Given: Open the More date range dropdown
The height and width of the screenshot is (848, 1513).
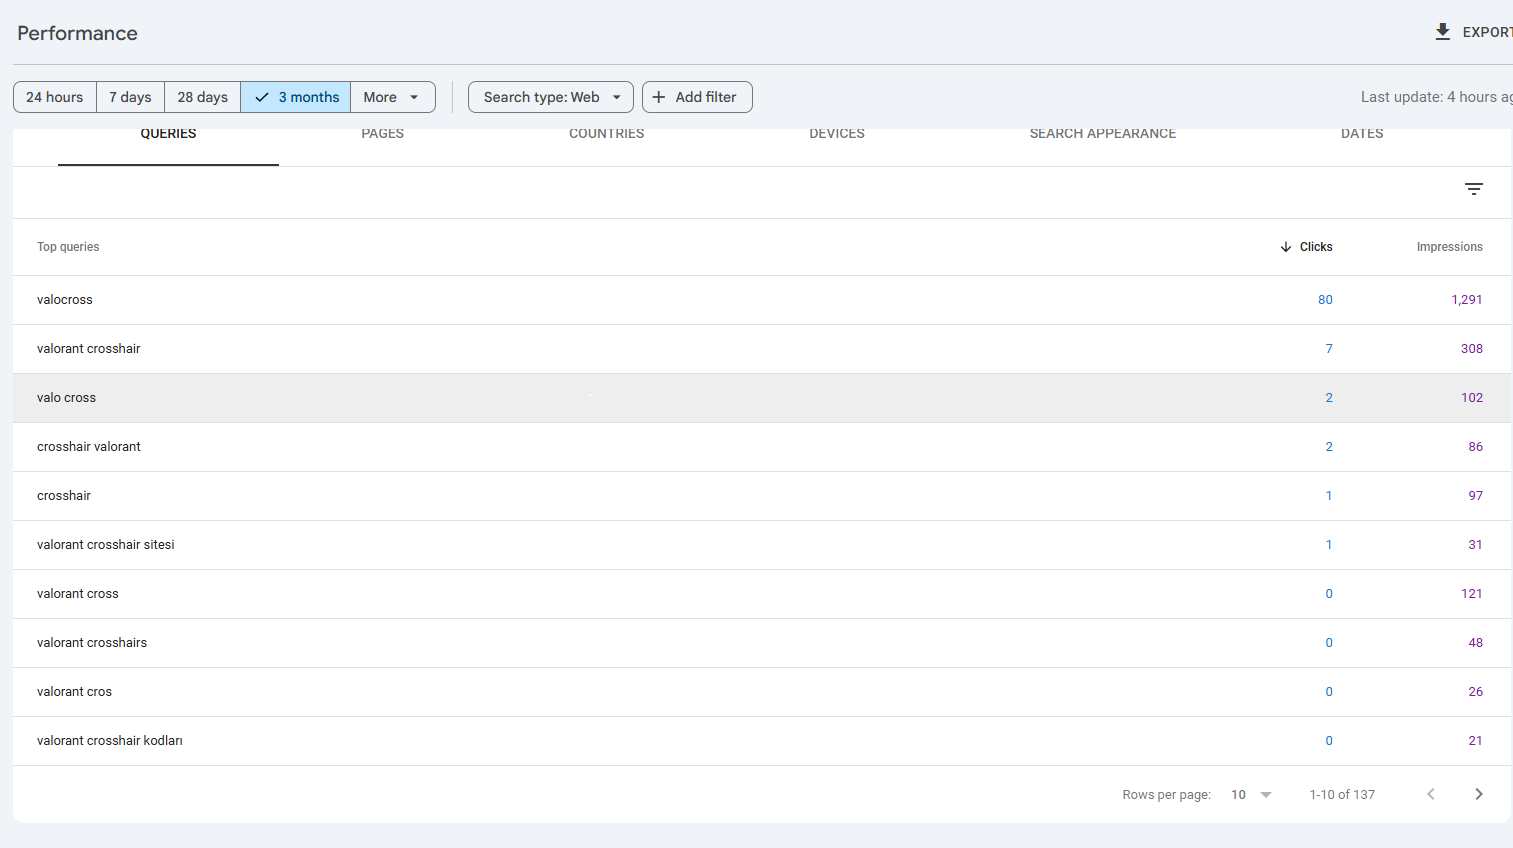Looking at the screenshot, I should click(392, 97).
